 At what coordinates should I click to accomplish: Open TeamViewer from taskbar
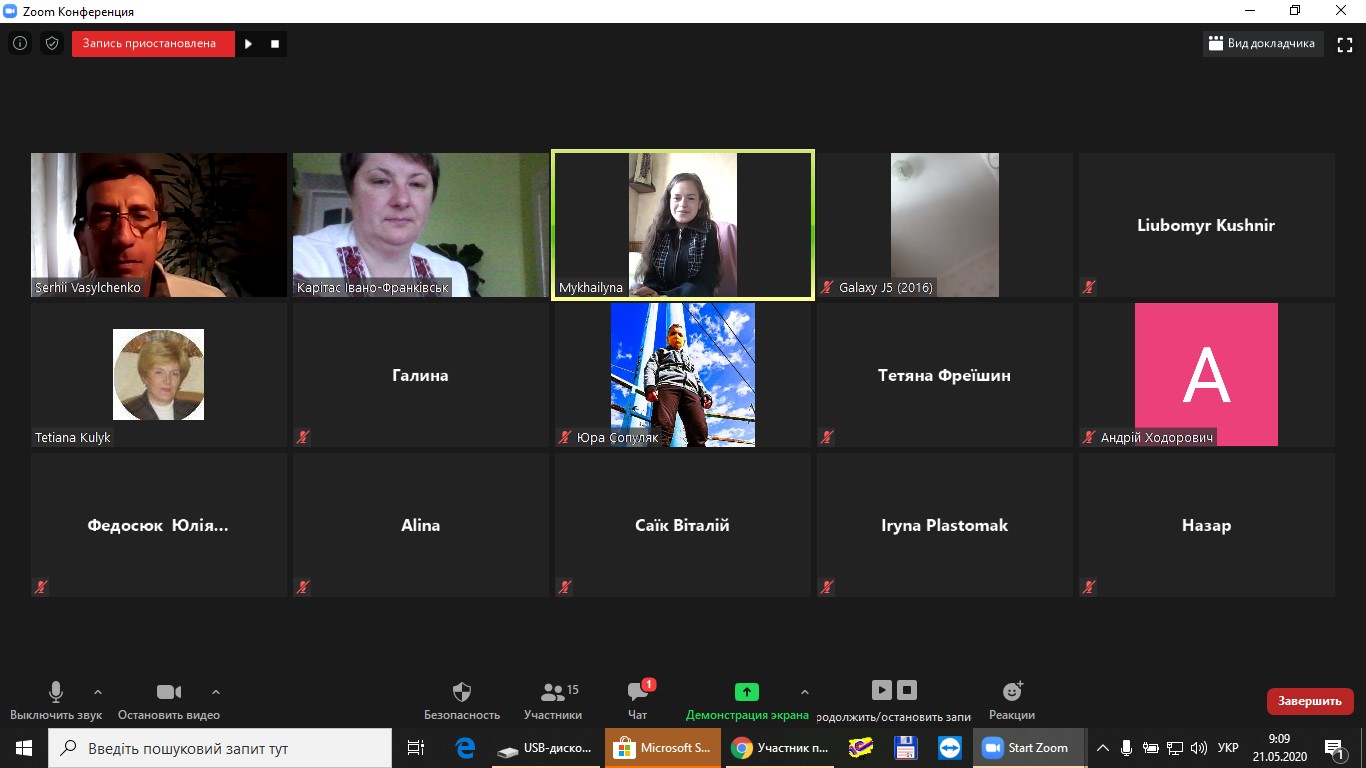[x=949, y=748]
